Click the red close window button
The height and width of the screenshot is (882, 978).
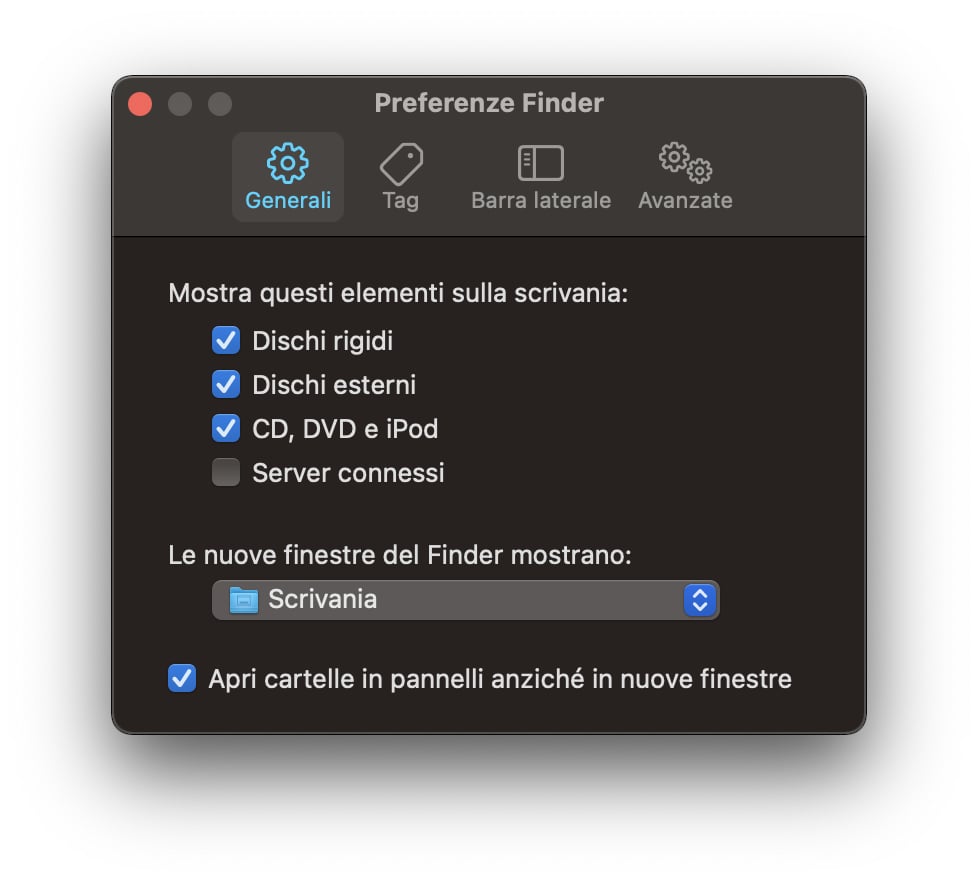[140, 104]
